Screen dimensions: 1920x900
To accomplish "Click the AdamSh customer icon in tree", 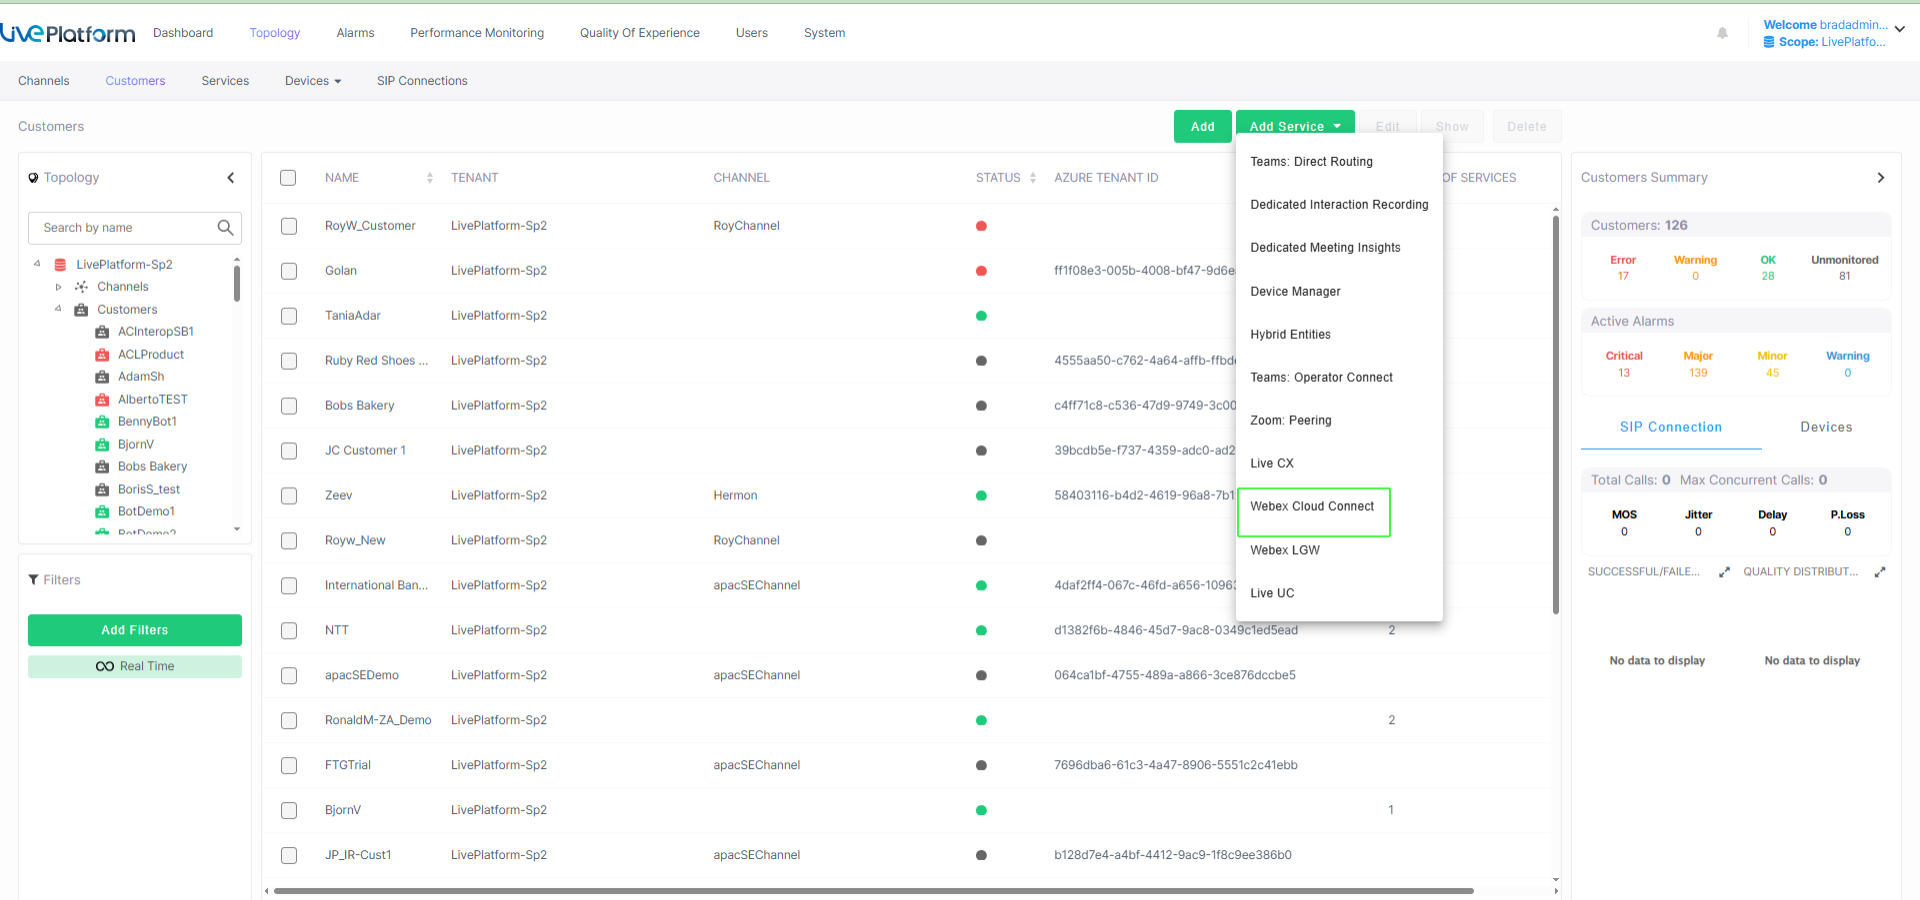I will [102, 377].
